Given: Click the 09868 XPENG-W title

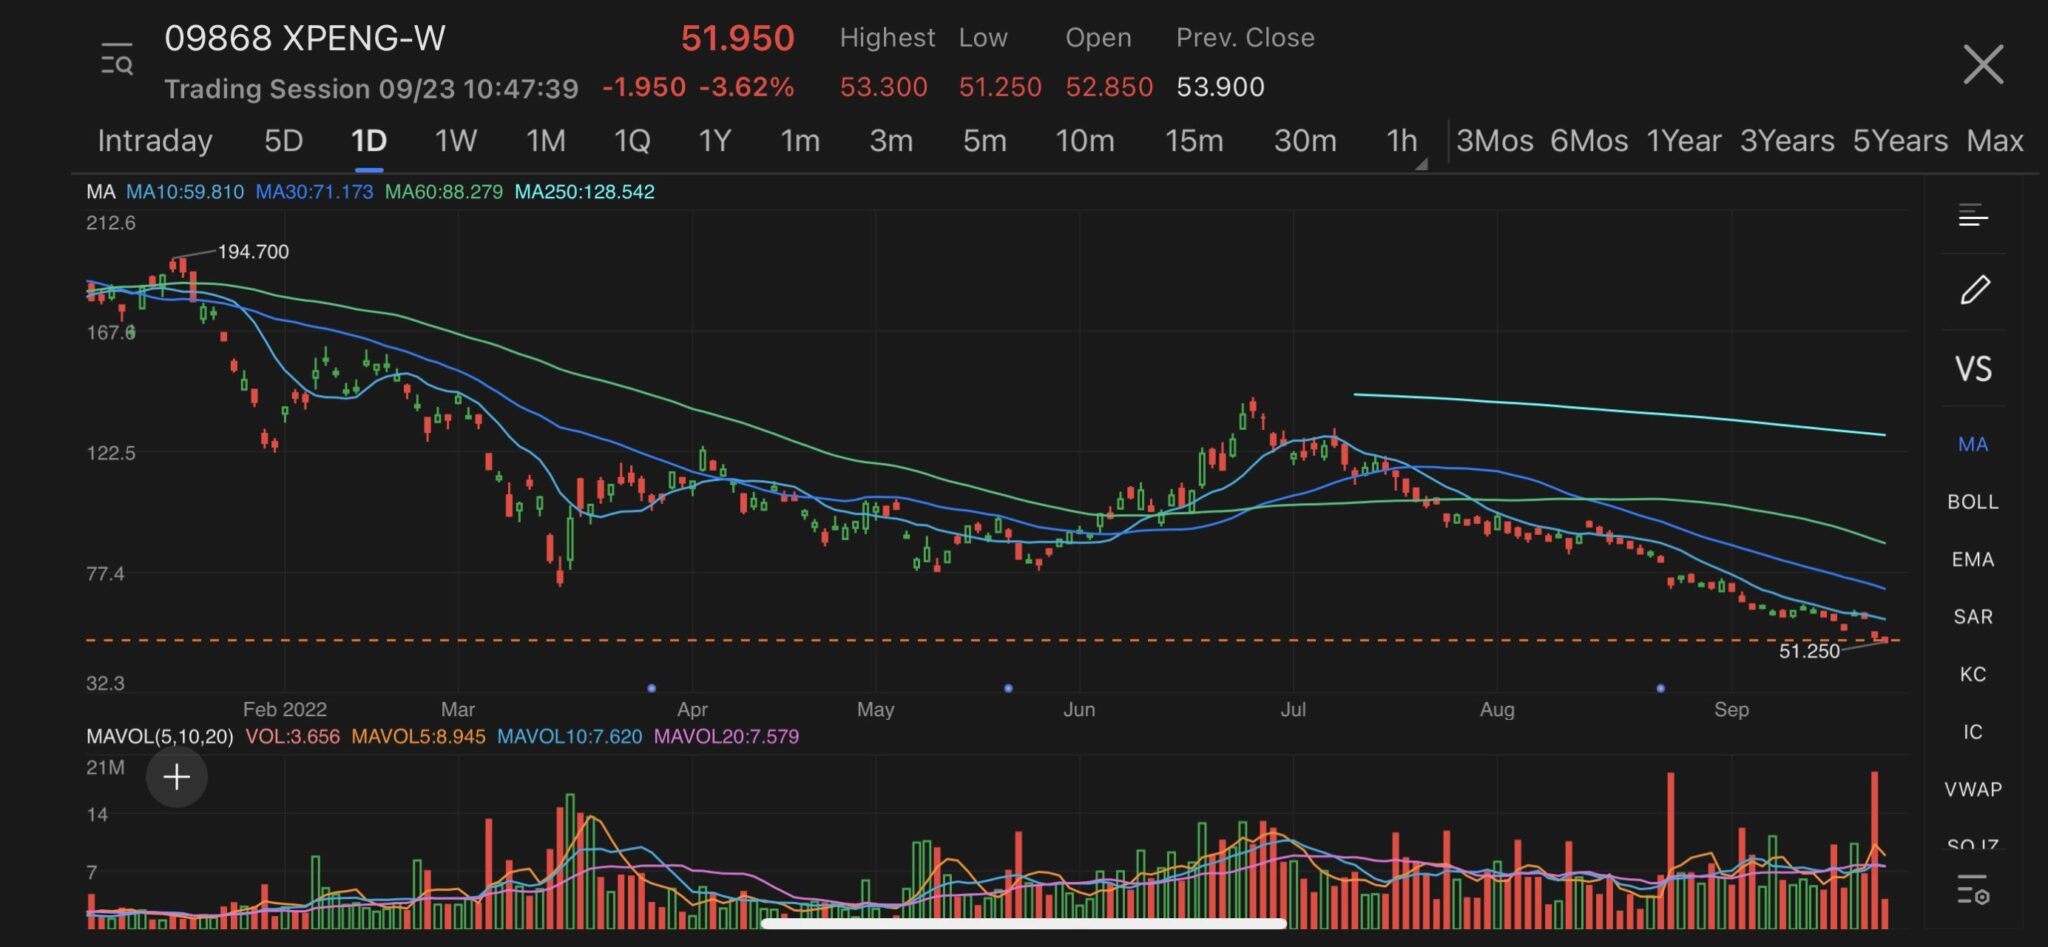Looking at the screenshot, I should tap(305, 39).
